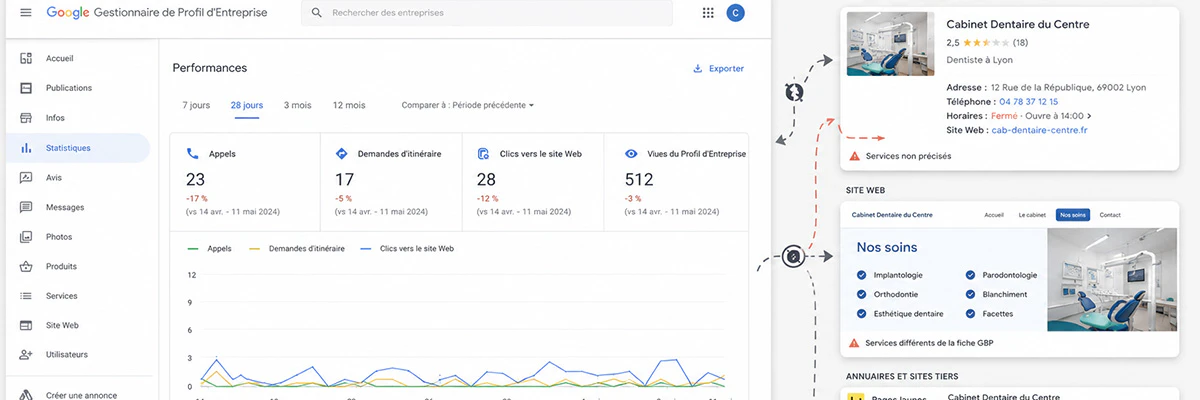The width and height of the screenshot is (1200, 400).
Task: Click the Facettes checkmark
Action: point(971,313)
